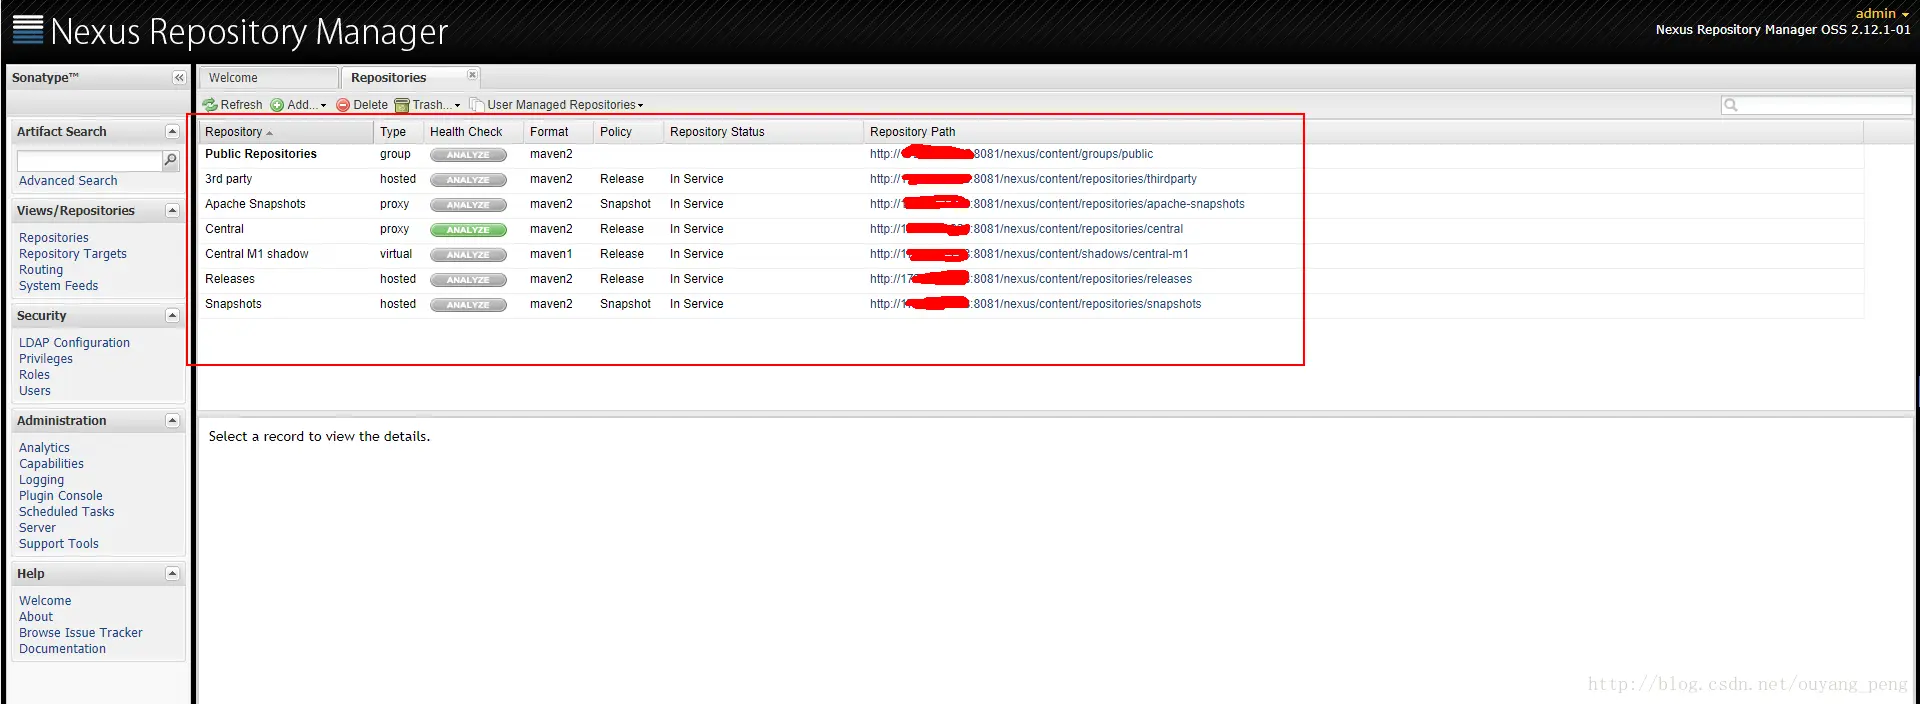
Task: Open User Managed Repositories dropdown
Action: (x=557, y=105)
